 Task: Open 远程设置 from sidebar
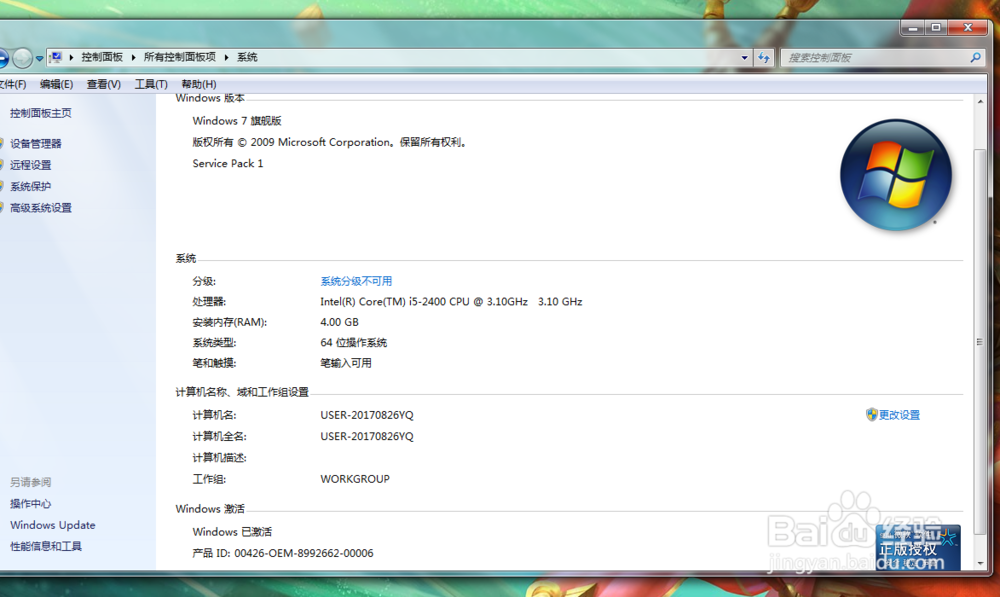tap(31, 165)
